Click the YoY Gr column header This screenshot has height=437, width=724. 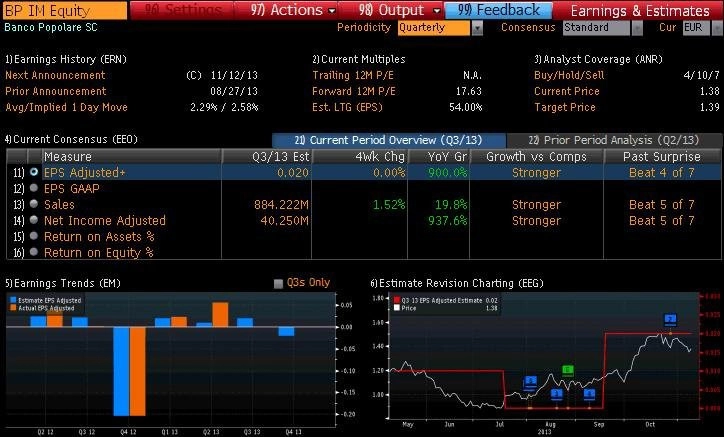tap(439, 157)
